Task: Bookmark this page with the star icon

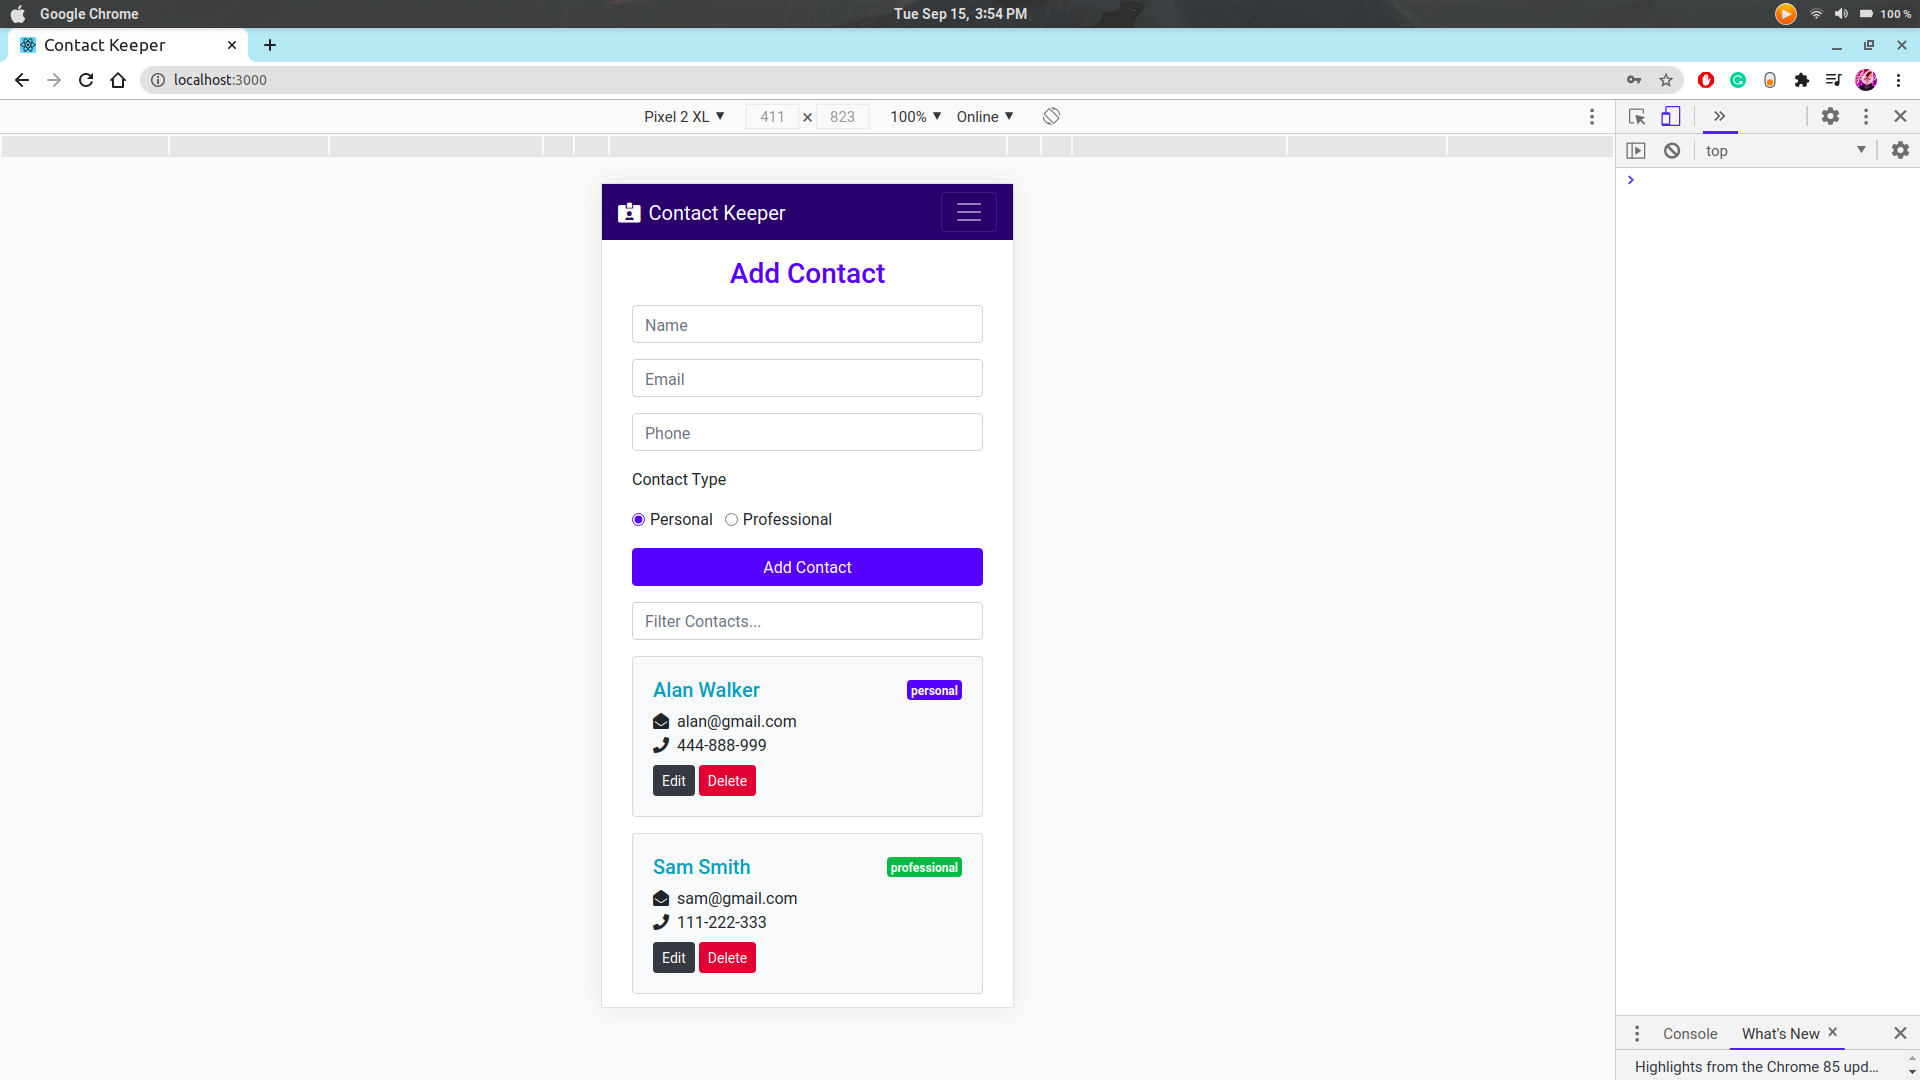Action: (x=1666, y=80)
